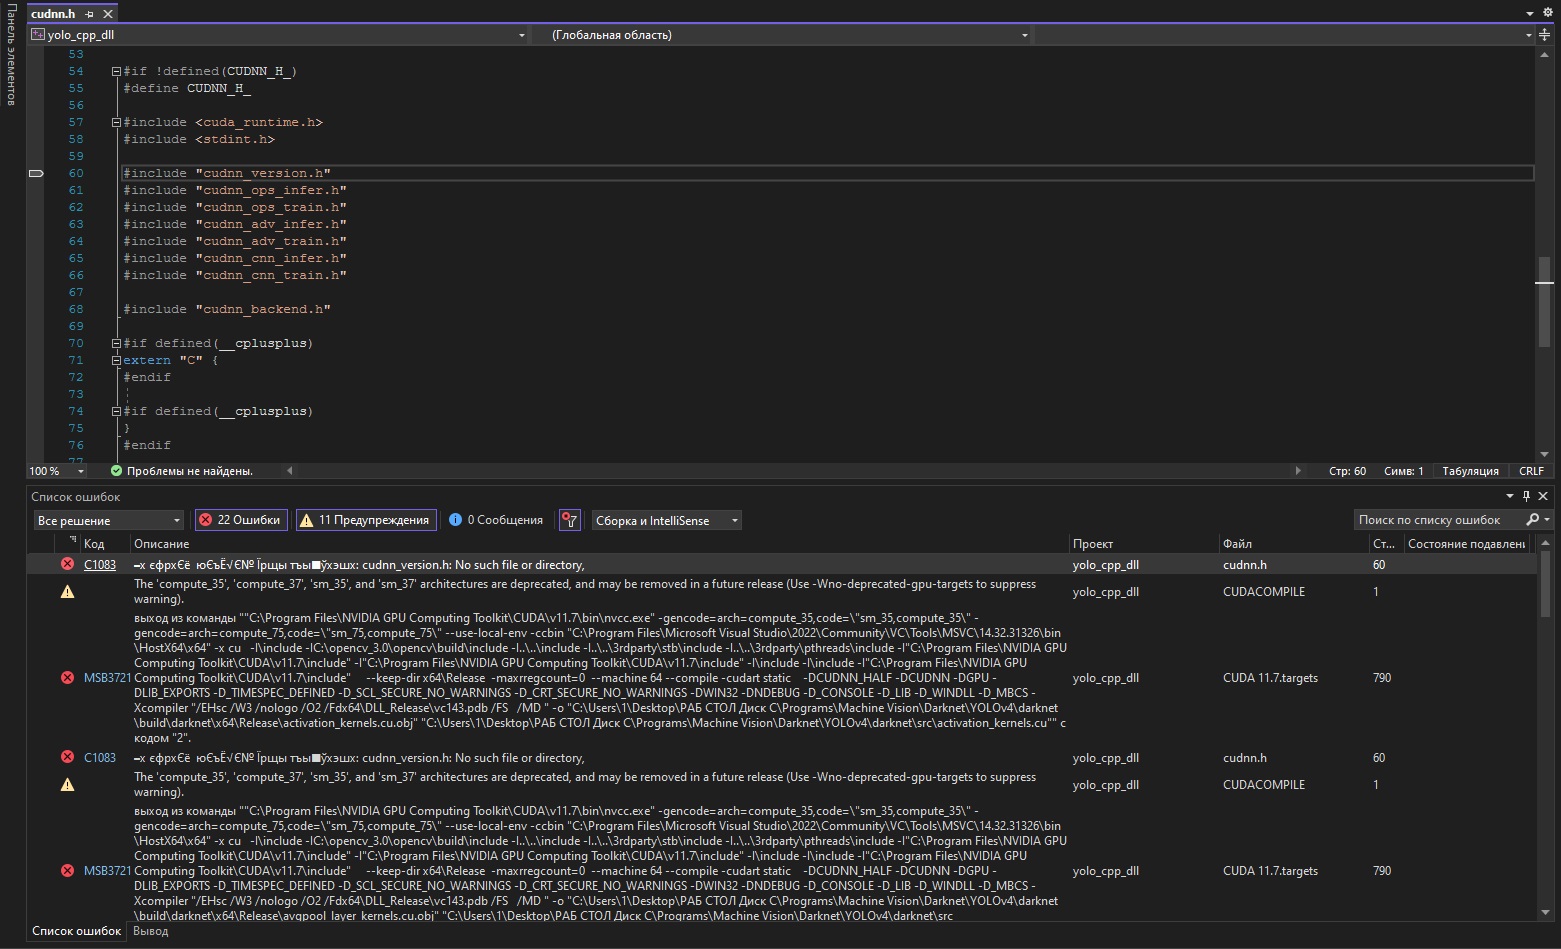Viewport: 1561px width, 949px height.
Task: Pin the error list panel
Action: pyautogui.click(x=1526, y=496)
